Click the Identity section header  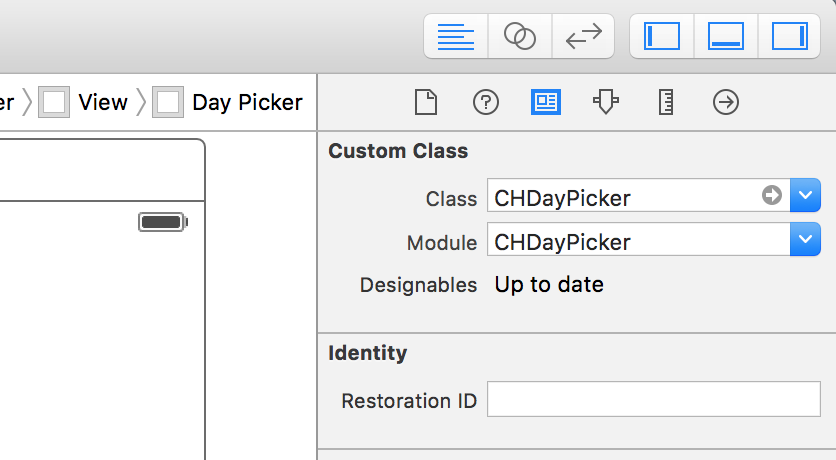pyautogui.click(x=368, y=353)
